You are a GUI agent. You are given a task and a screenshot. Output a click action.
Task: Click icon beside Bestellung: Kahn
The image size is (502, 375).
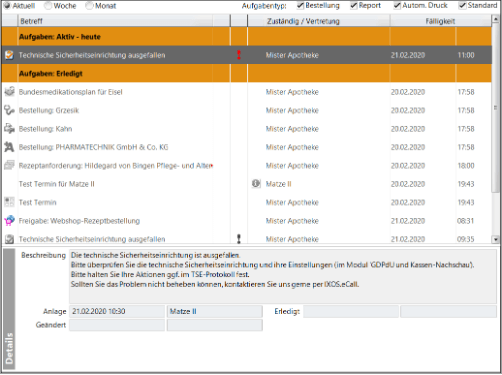pos(9,129)
